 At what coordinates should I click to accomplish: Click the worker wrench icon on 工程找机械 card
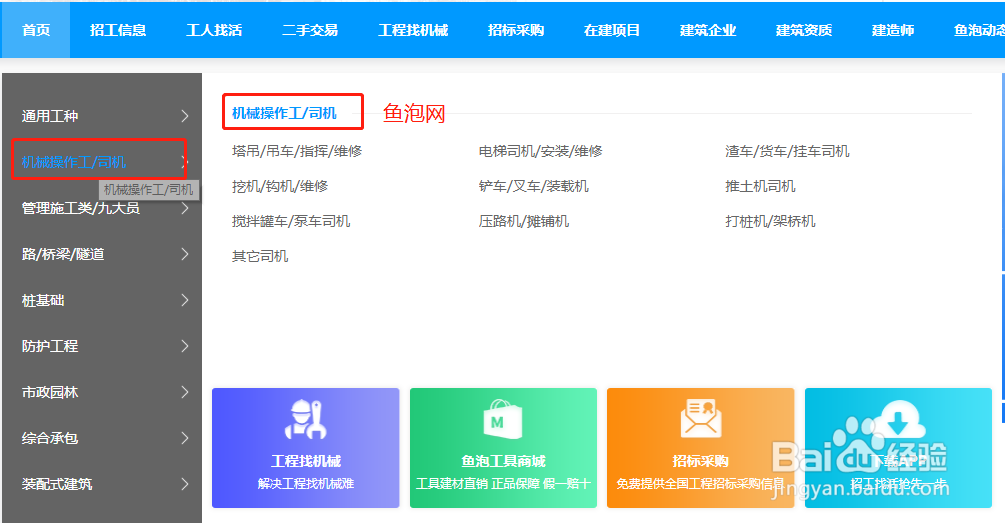pos(305,419)
